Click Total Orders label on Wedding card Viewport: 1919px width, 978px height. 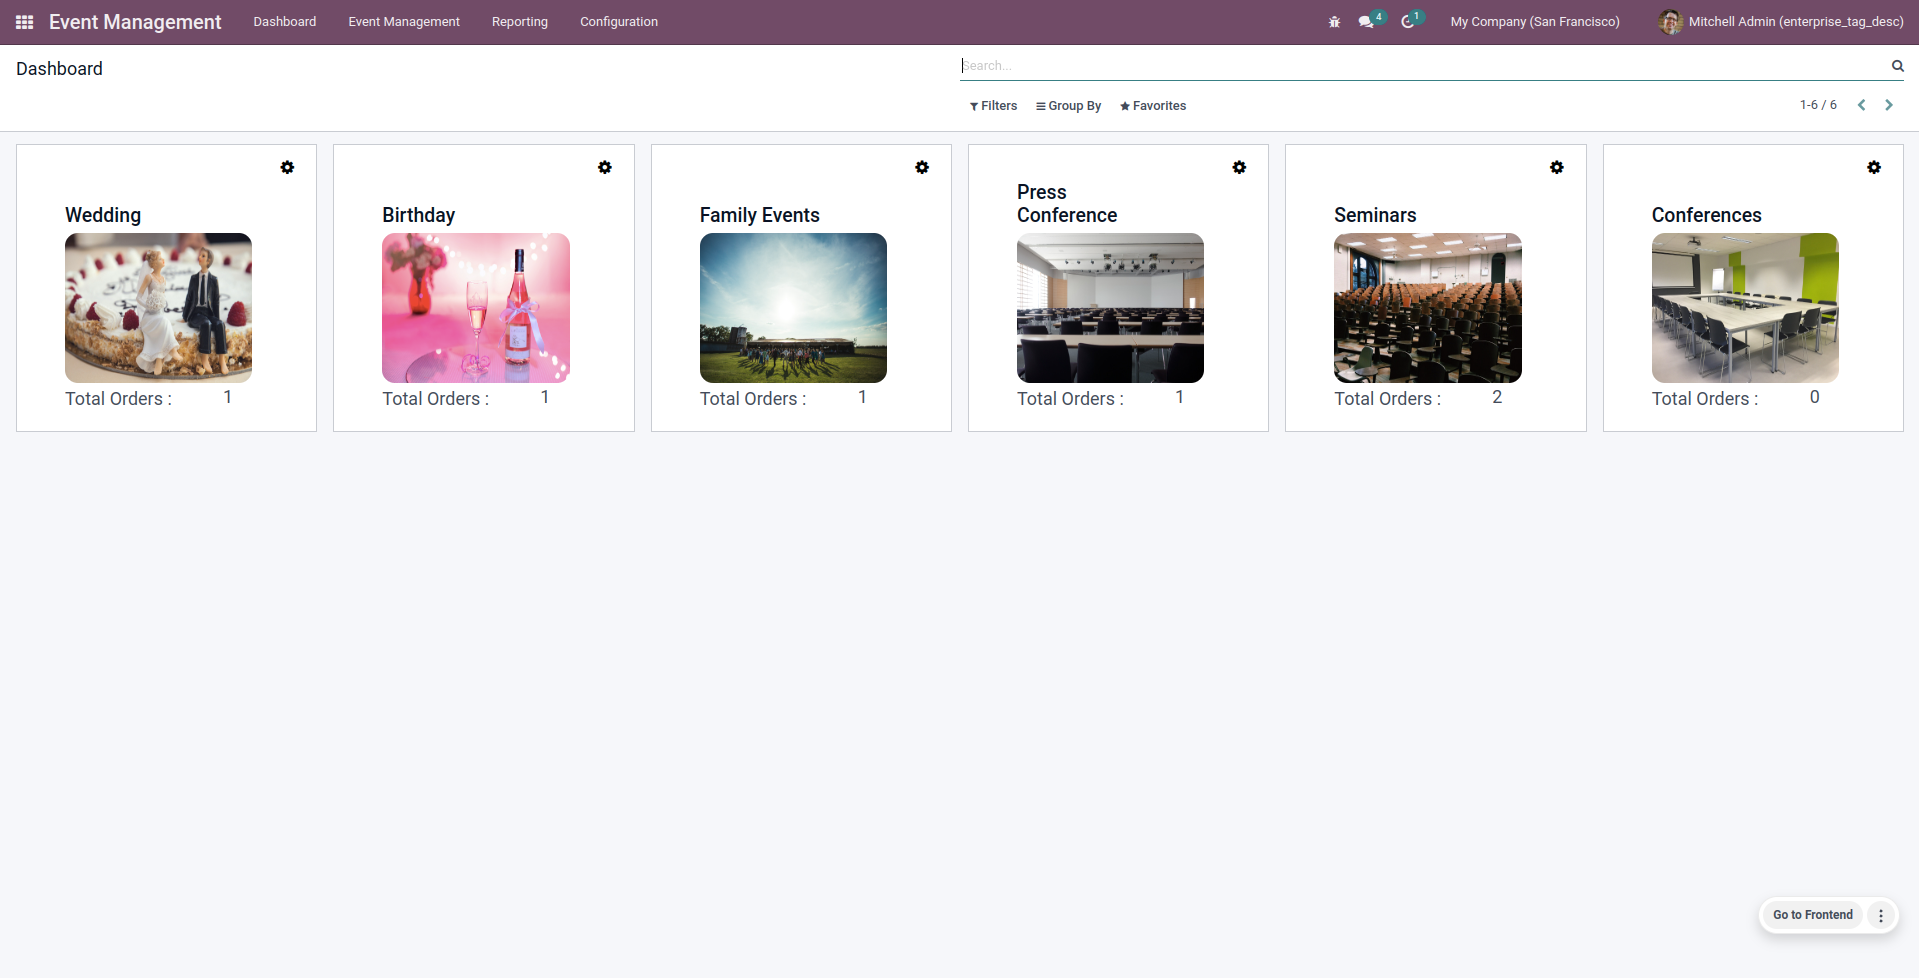118,399
